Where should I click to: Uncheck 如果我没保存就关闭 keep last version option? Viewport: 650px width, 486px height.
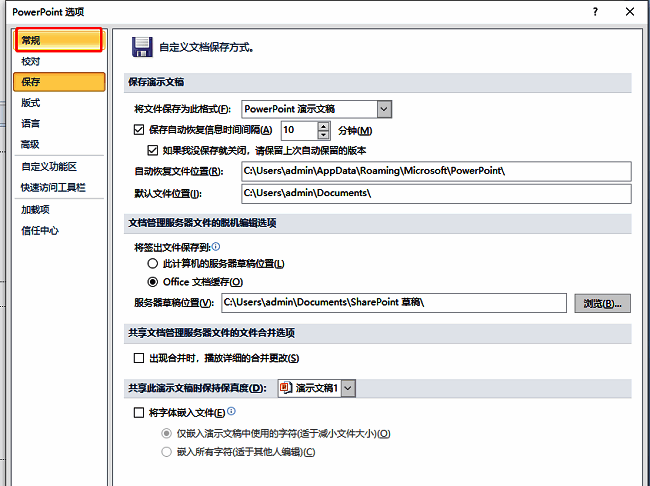click(153, 150)
